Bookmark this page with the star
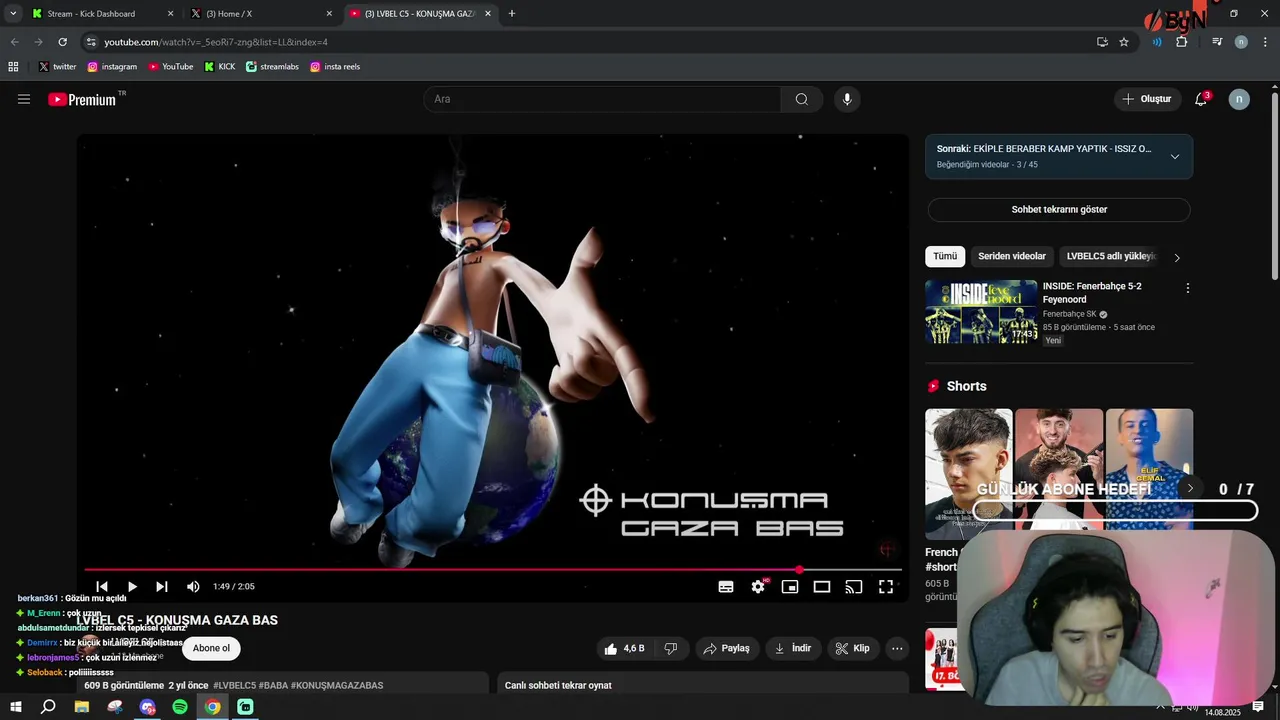1280x720 pixels. (1124, 42)
